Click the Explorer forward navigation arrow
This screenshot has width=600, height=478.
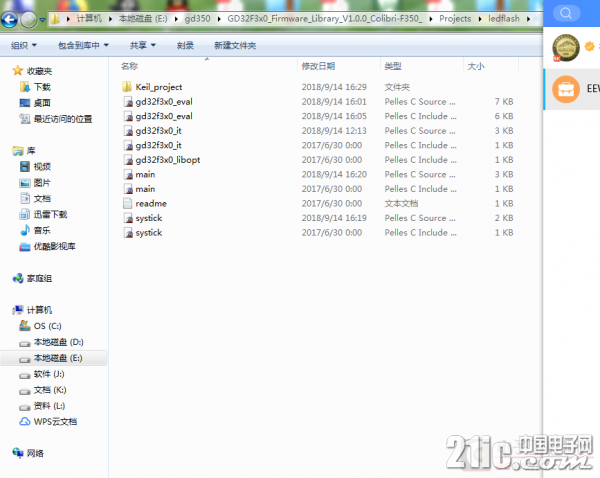pos(29,20)
